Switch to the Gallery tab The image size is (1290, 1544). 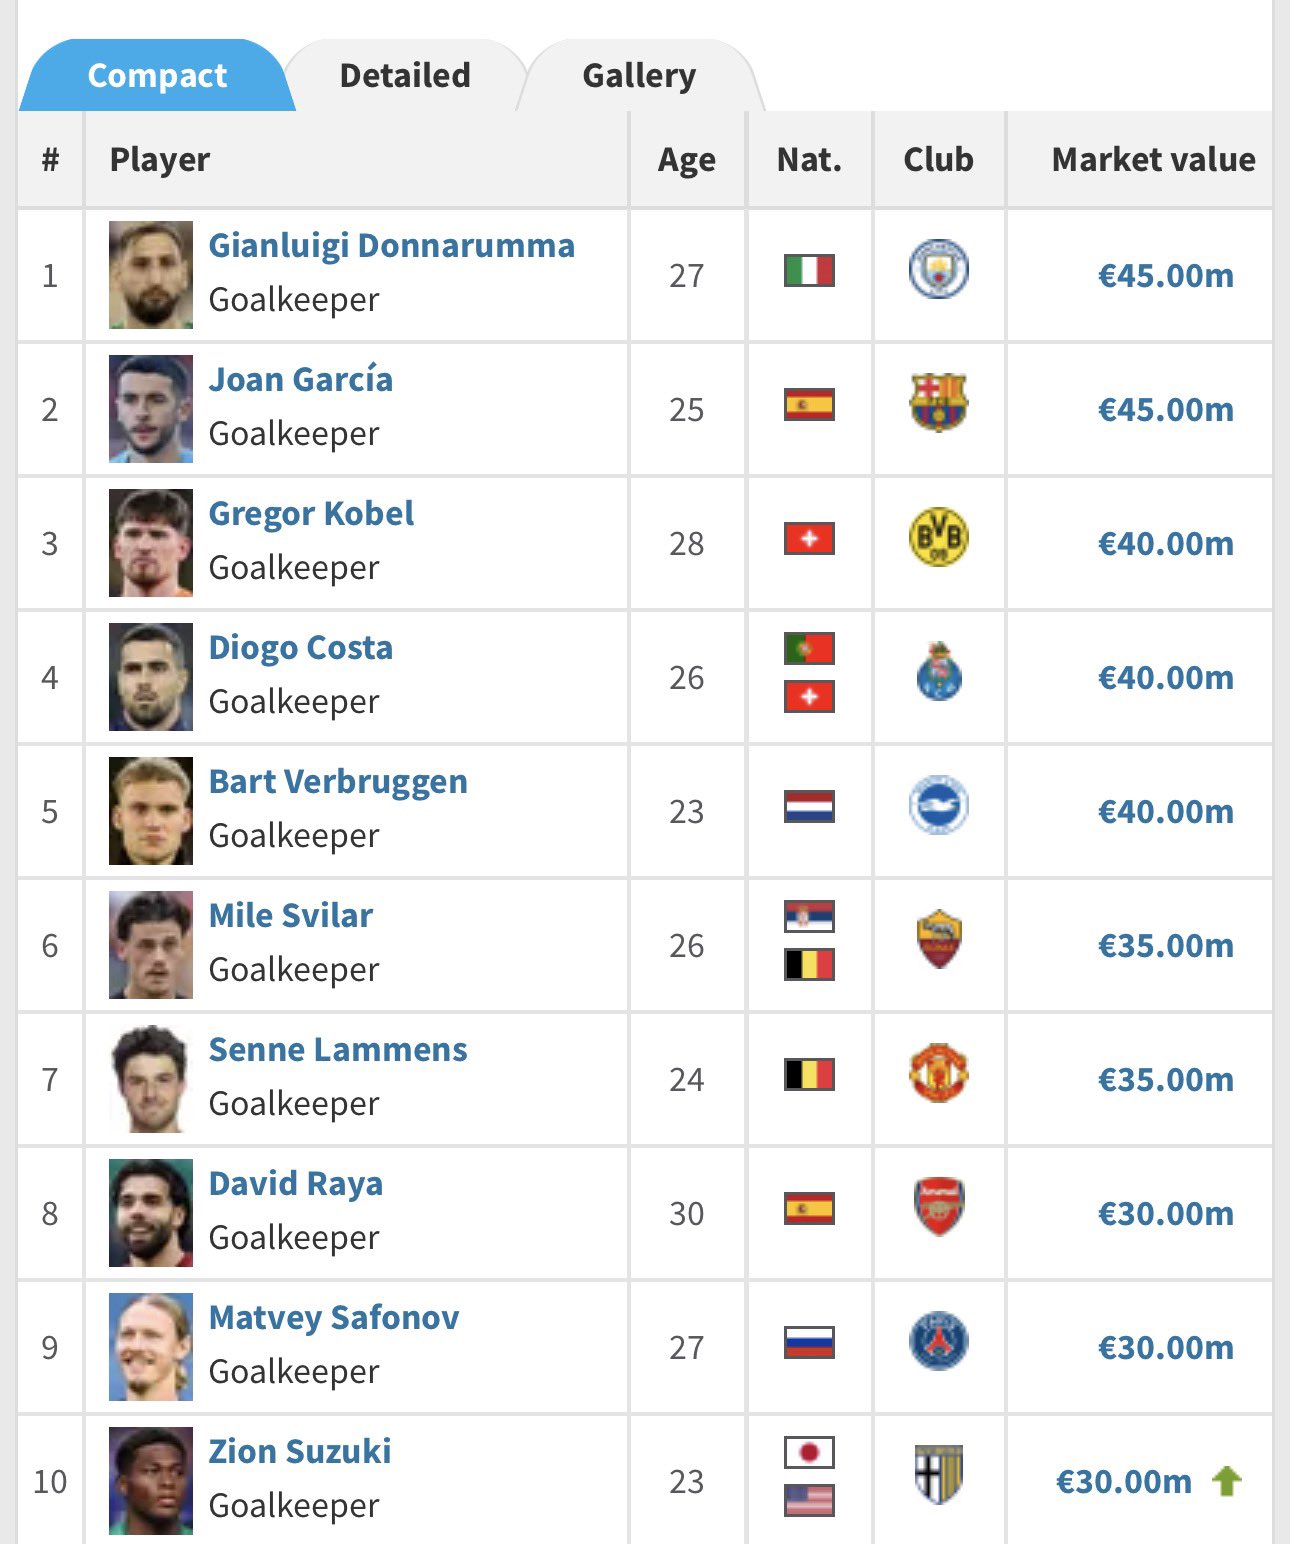639,75
